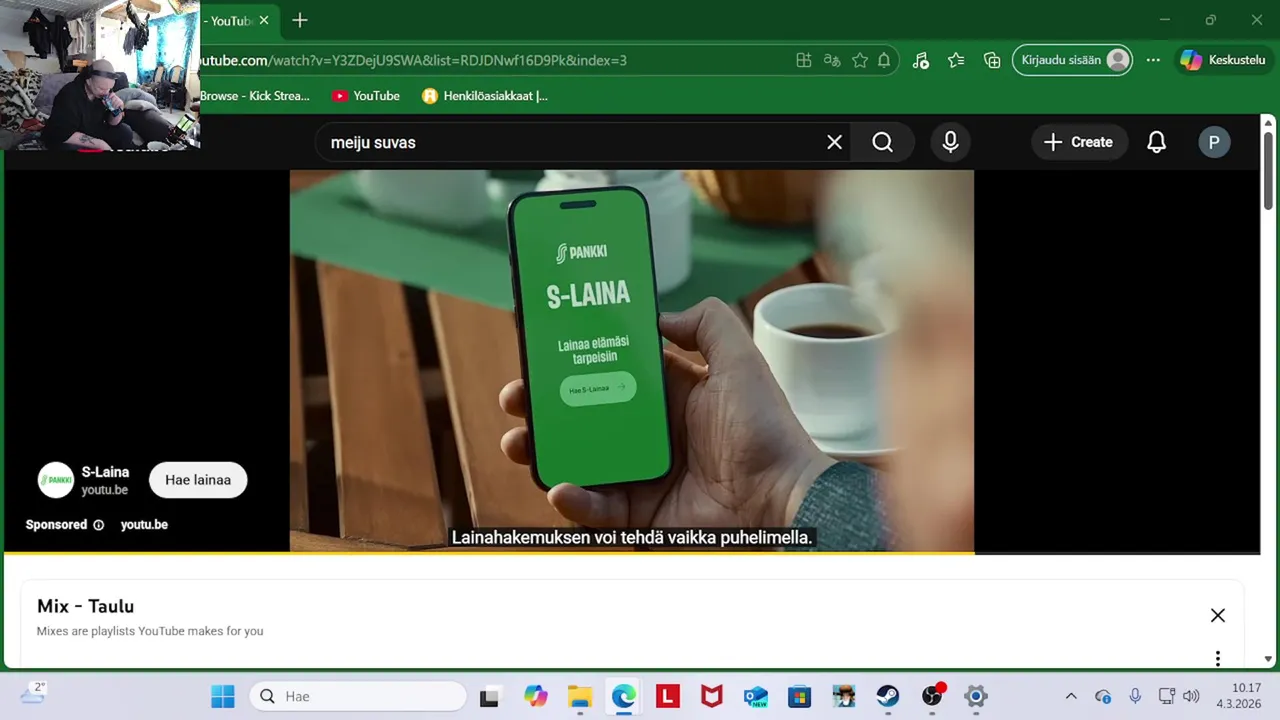Viewport: 1280px width, 720px height.
Task: Click the scrollbar up arrow
Action: [1269, 122]
